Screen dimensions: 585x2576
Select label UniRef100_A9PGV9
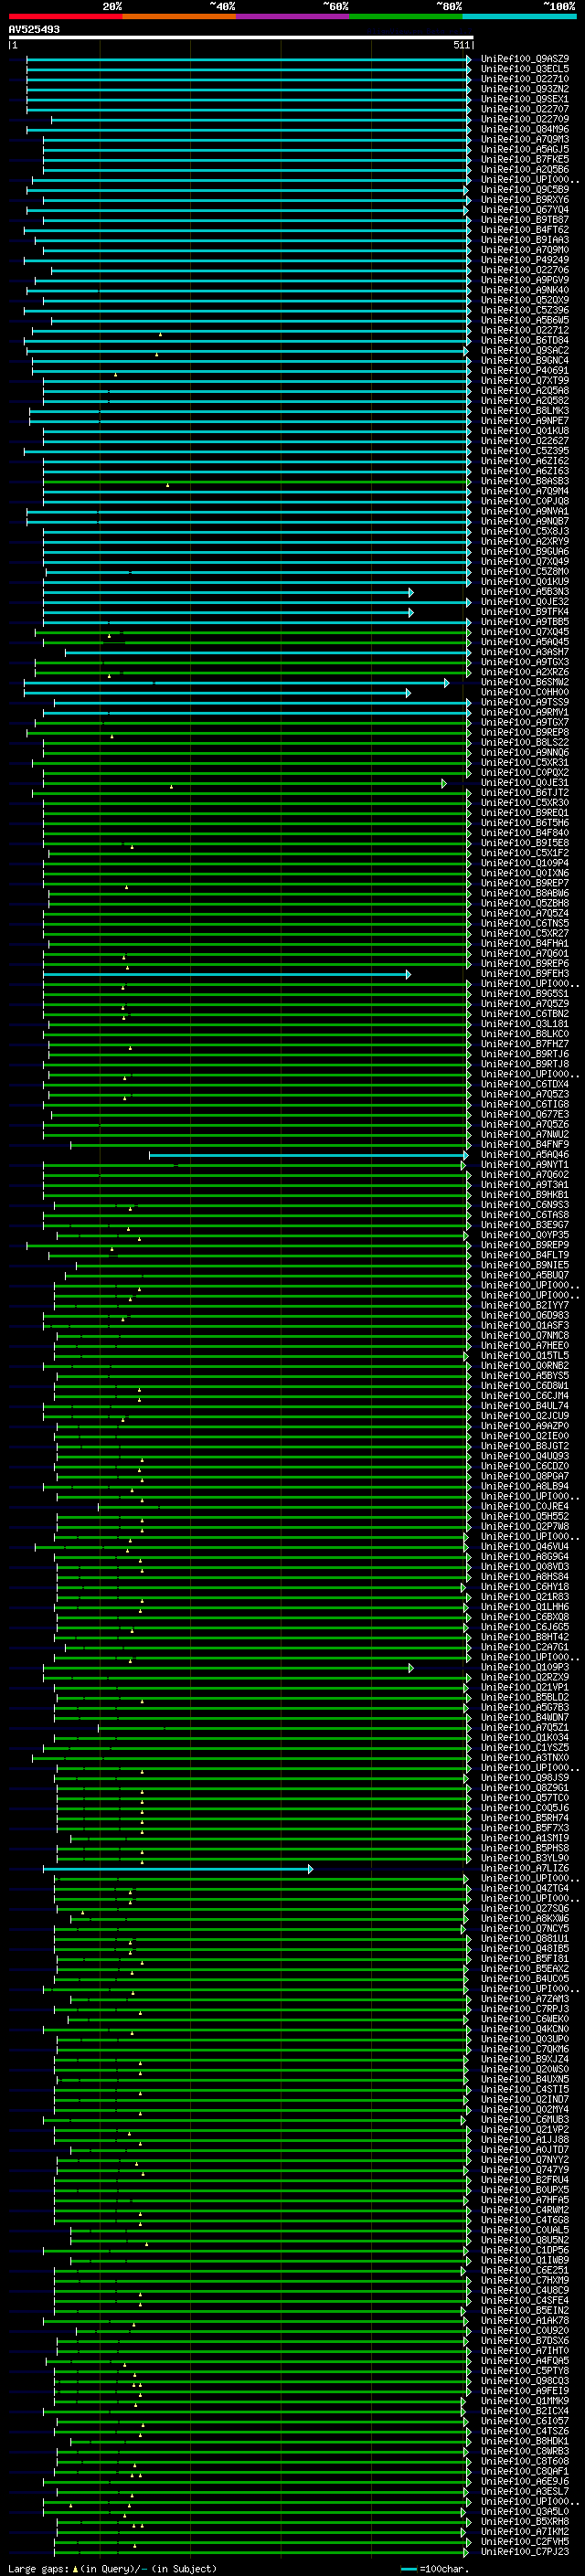pyautogui.click(x=524, y=280)
